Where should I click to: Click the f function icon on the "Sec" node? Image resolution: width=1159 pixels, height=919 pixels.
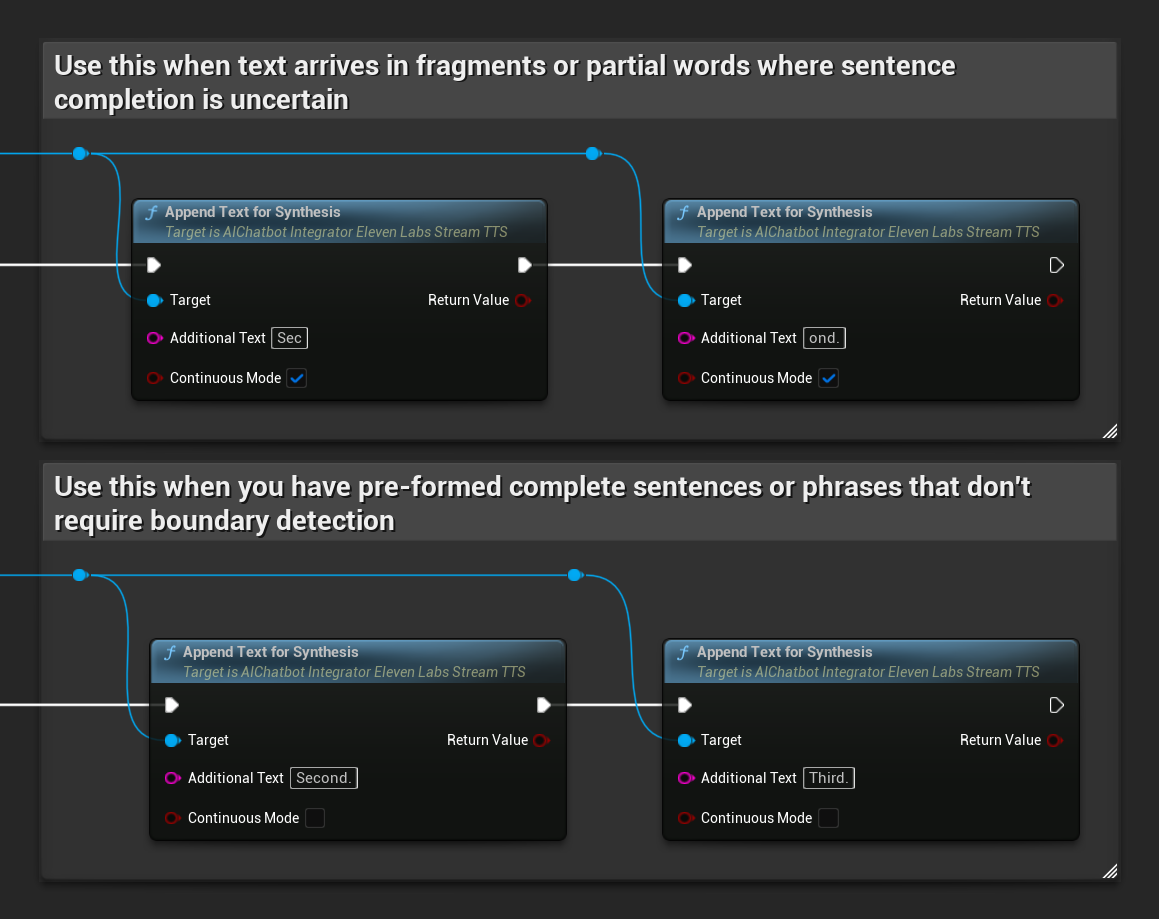click(152, 212)
